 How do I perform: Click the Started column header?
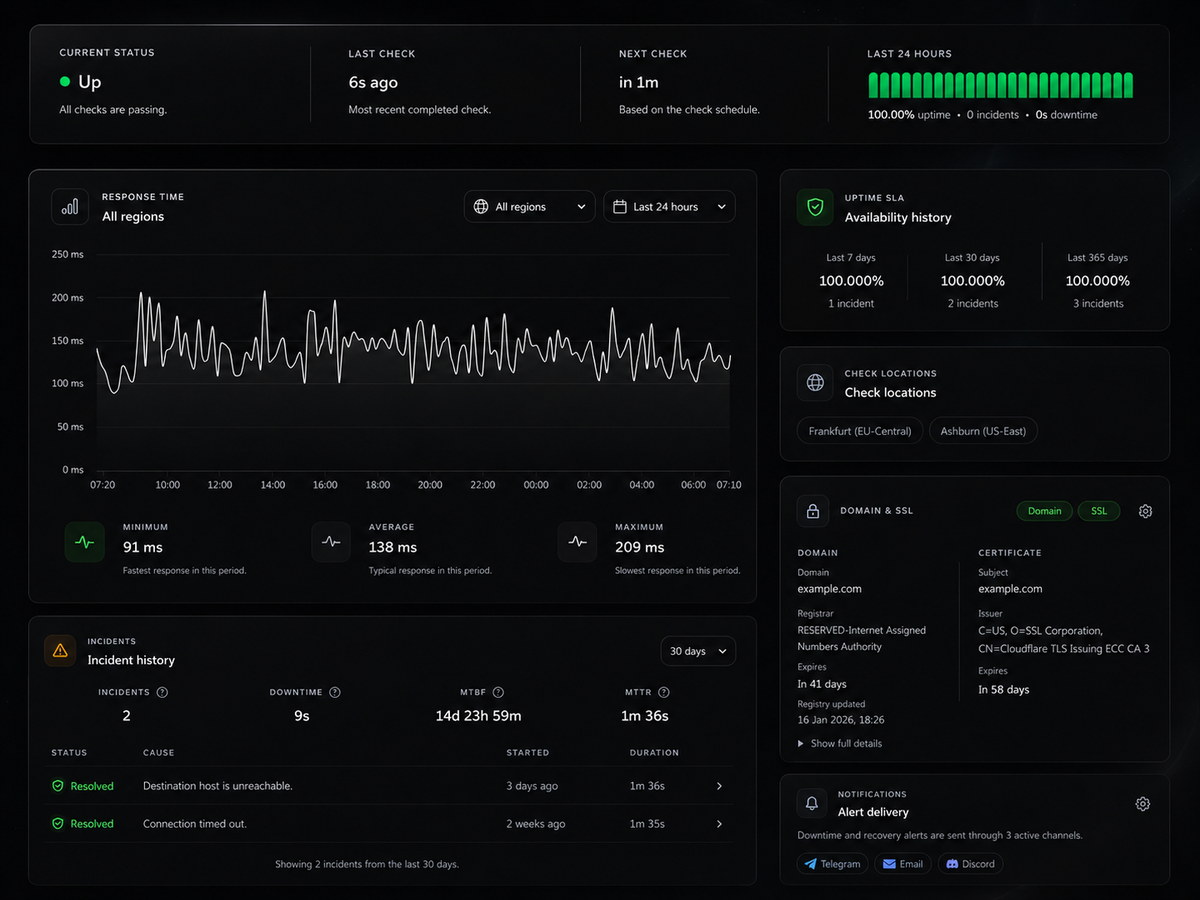click(x=528, y=753)
